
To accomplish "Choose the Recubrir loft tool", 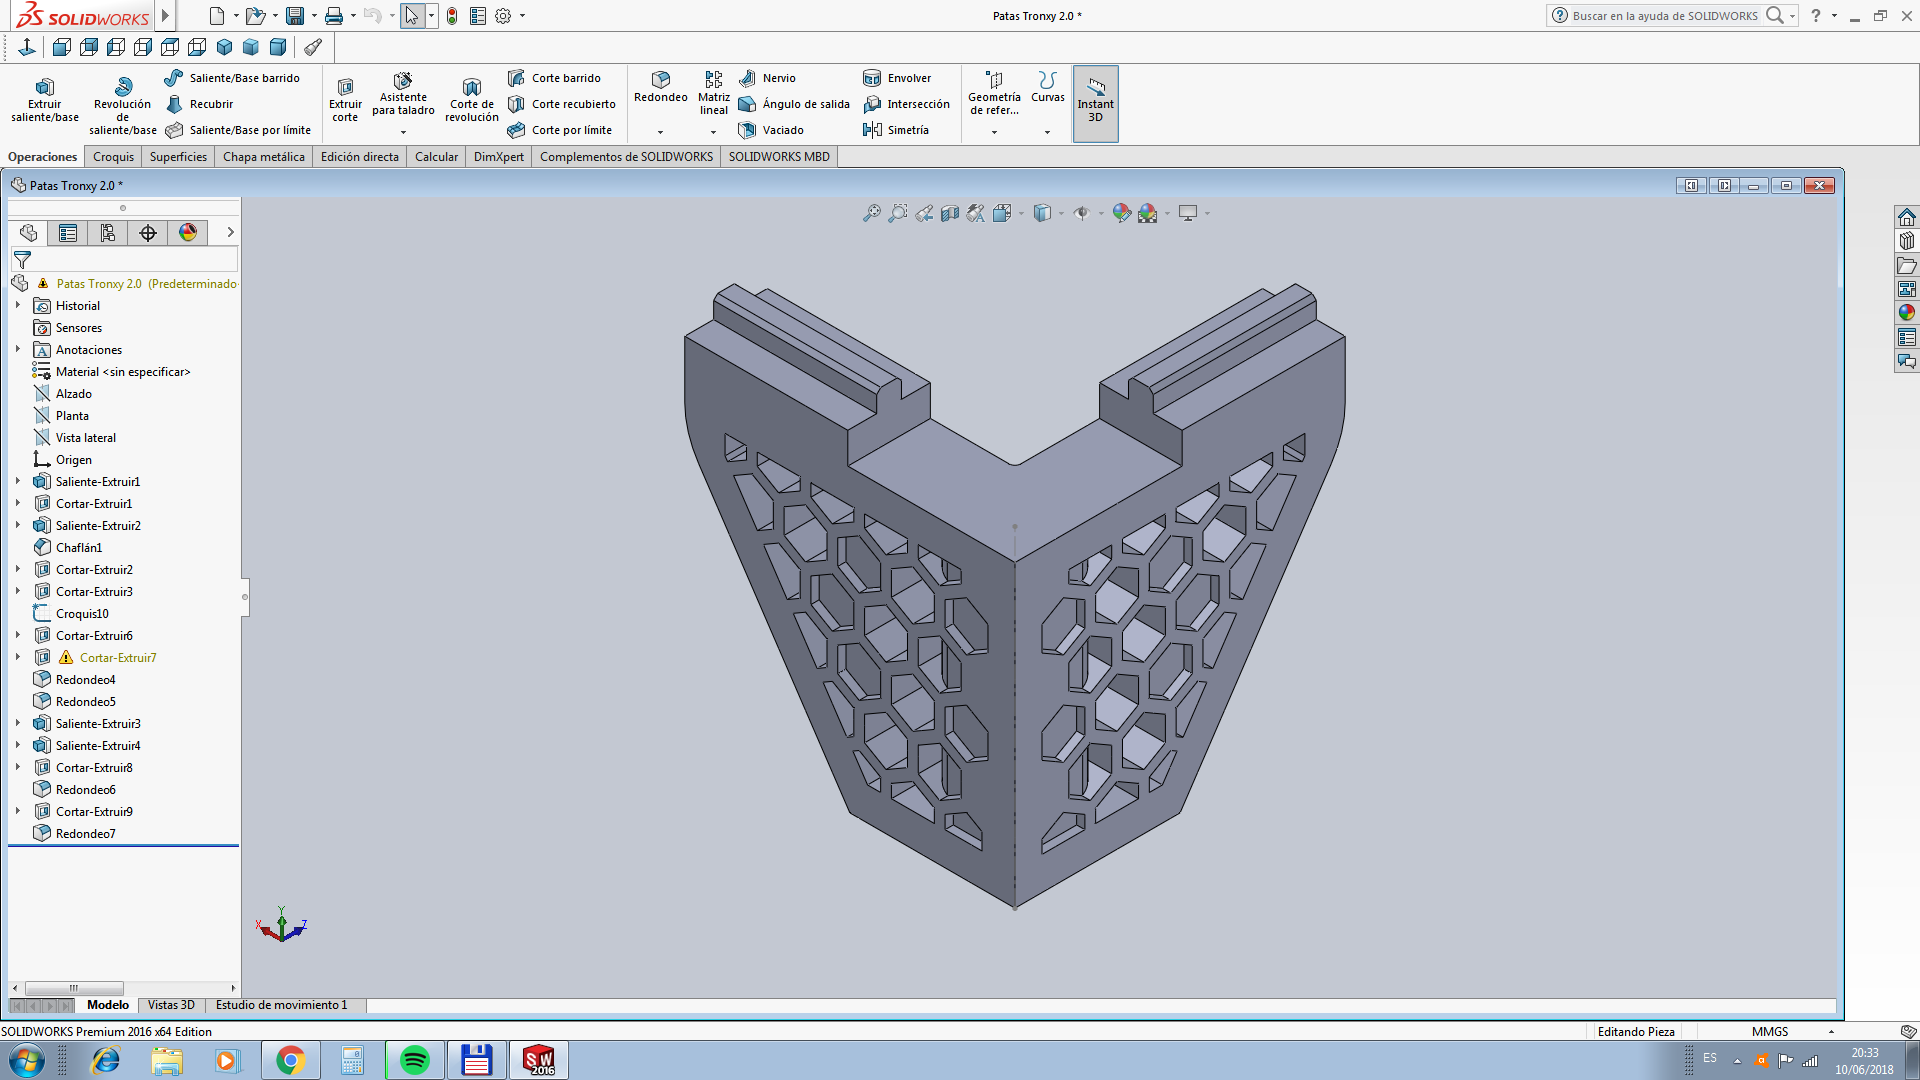I will (199, 104).
